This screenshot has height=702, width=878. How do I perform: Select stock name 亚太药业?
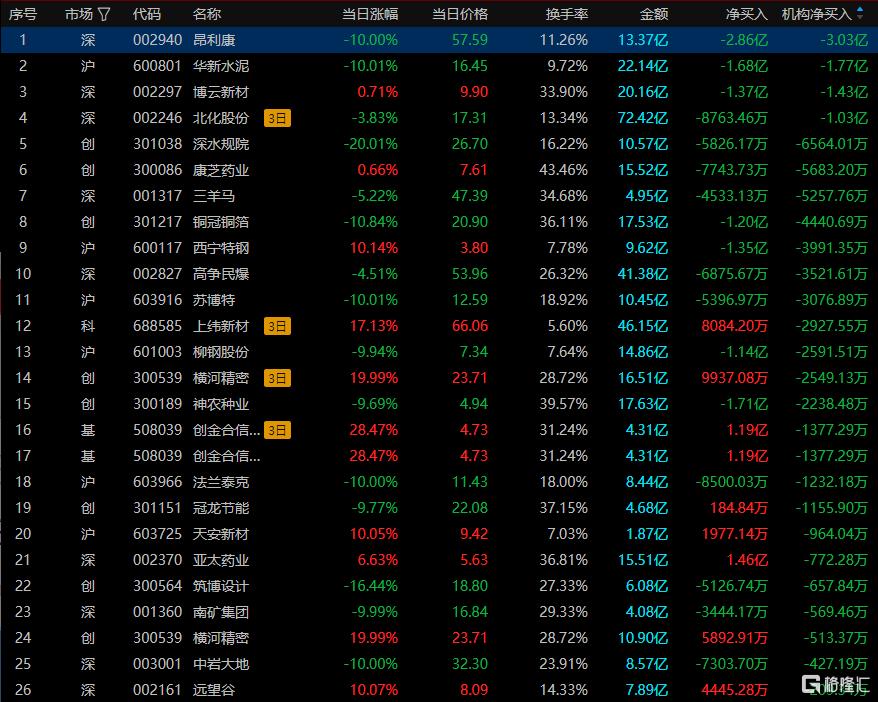(221, 560)
